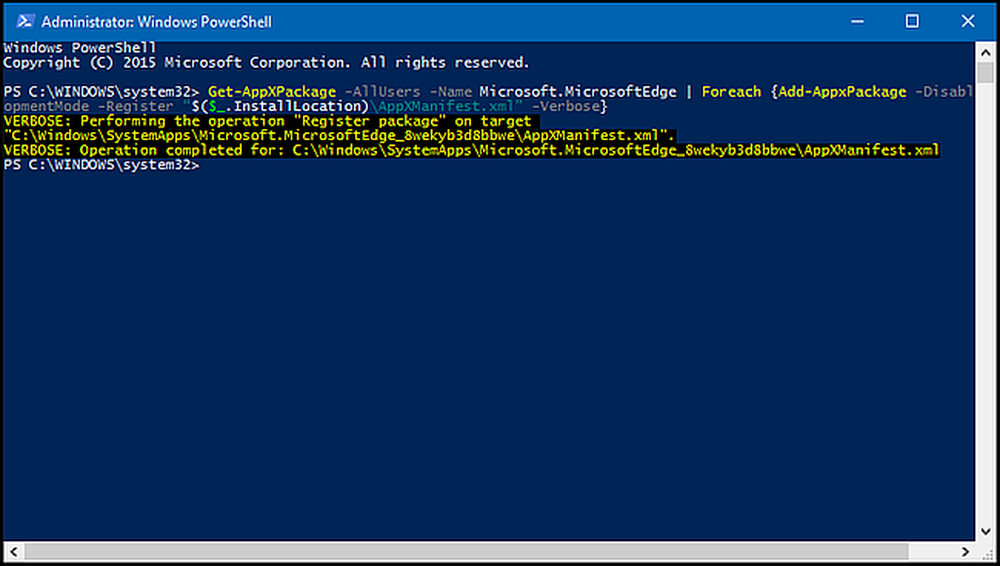This screenshot has width=1000, height=566.
Task: Open the PowerShell title bar icon menu
Action: click(x=25, y=21)
